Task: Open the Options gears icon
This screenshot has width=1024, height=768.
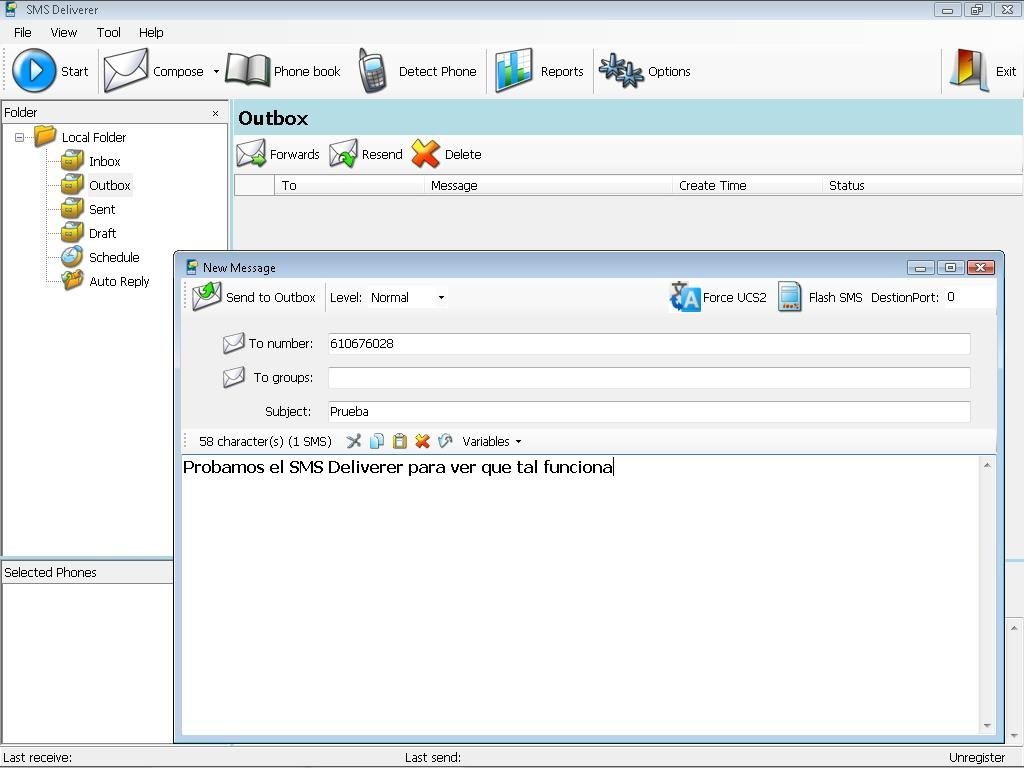Action: click(621, 71)
